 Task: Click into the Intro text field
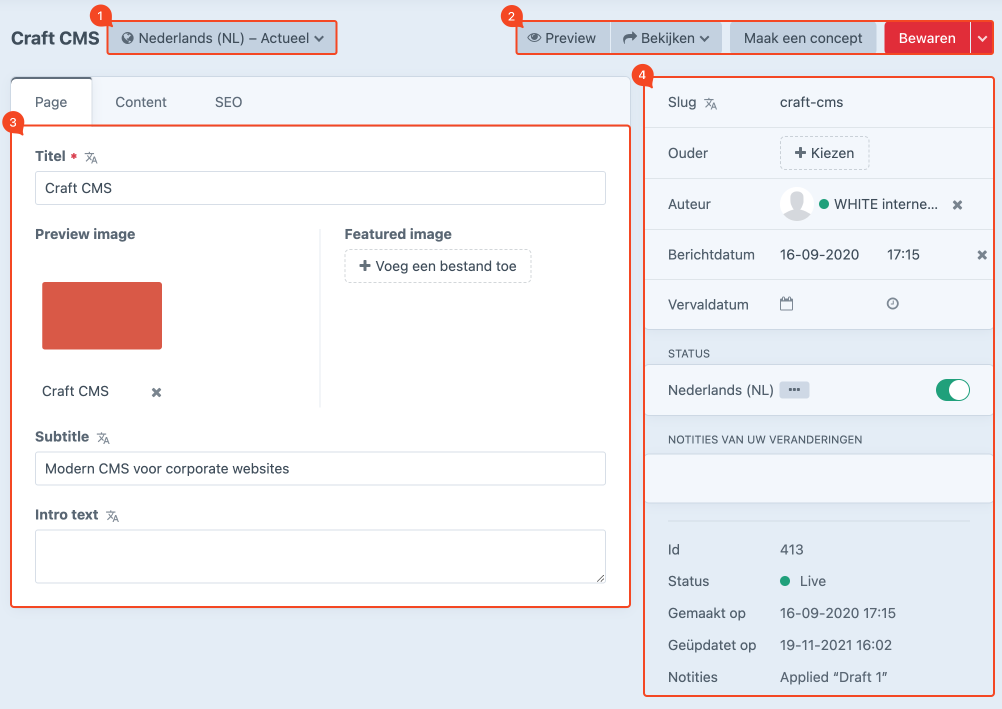(x=320, y=556)
